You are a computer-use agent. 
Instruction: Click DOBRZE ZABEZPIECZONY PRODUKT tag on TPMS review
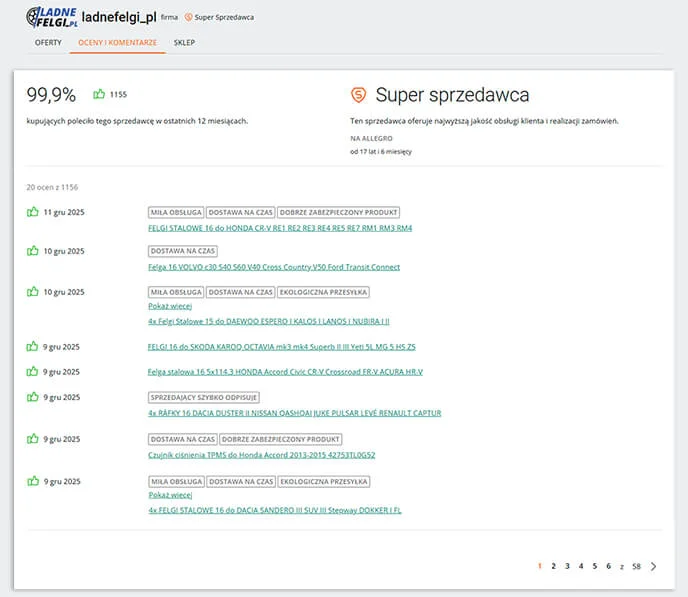(x=280, y=439)
